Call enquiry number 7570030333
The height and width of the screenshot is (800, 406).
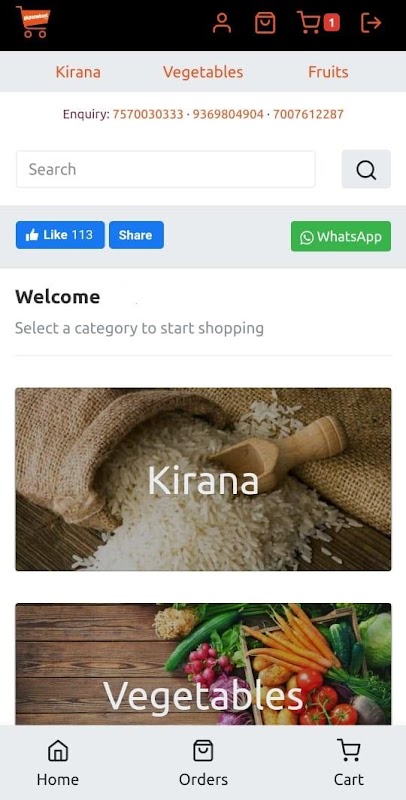(148, 114)
